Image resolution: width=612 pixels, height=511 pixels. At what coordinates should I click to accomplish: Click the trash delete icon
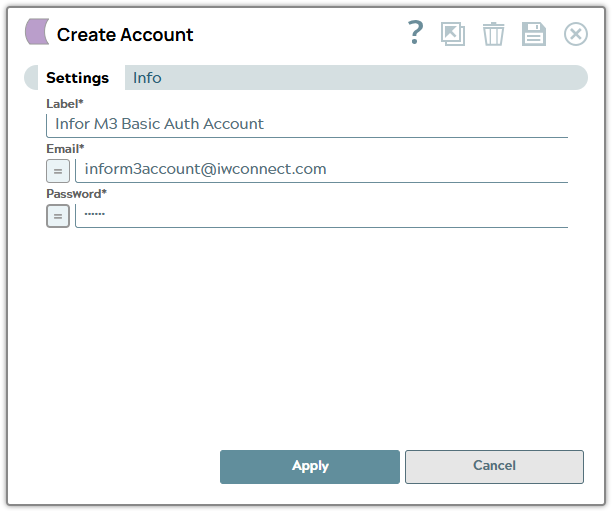(493, 34)
